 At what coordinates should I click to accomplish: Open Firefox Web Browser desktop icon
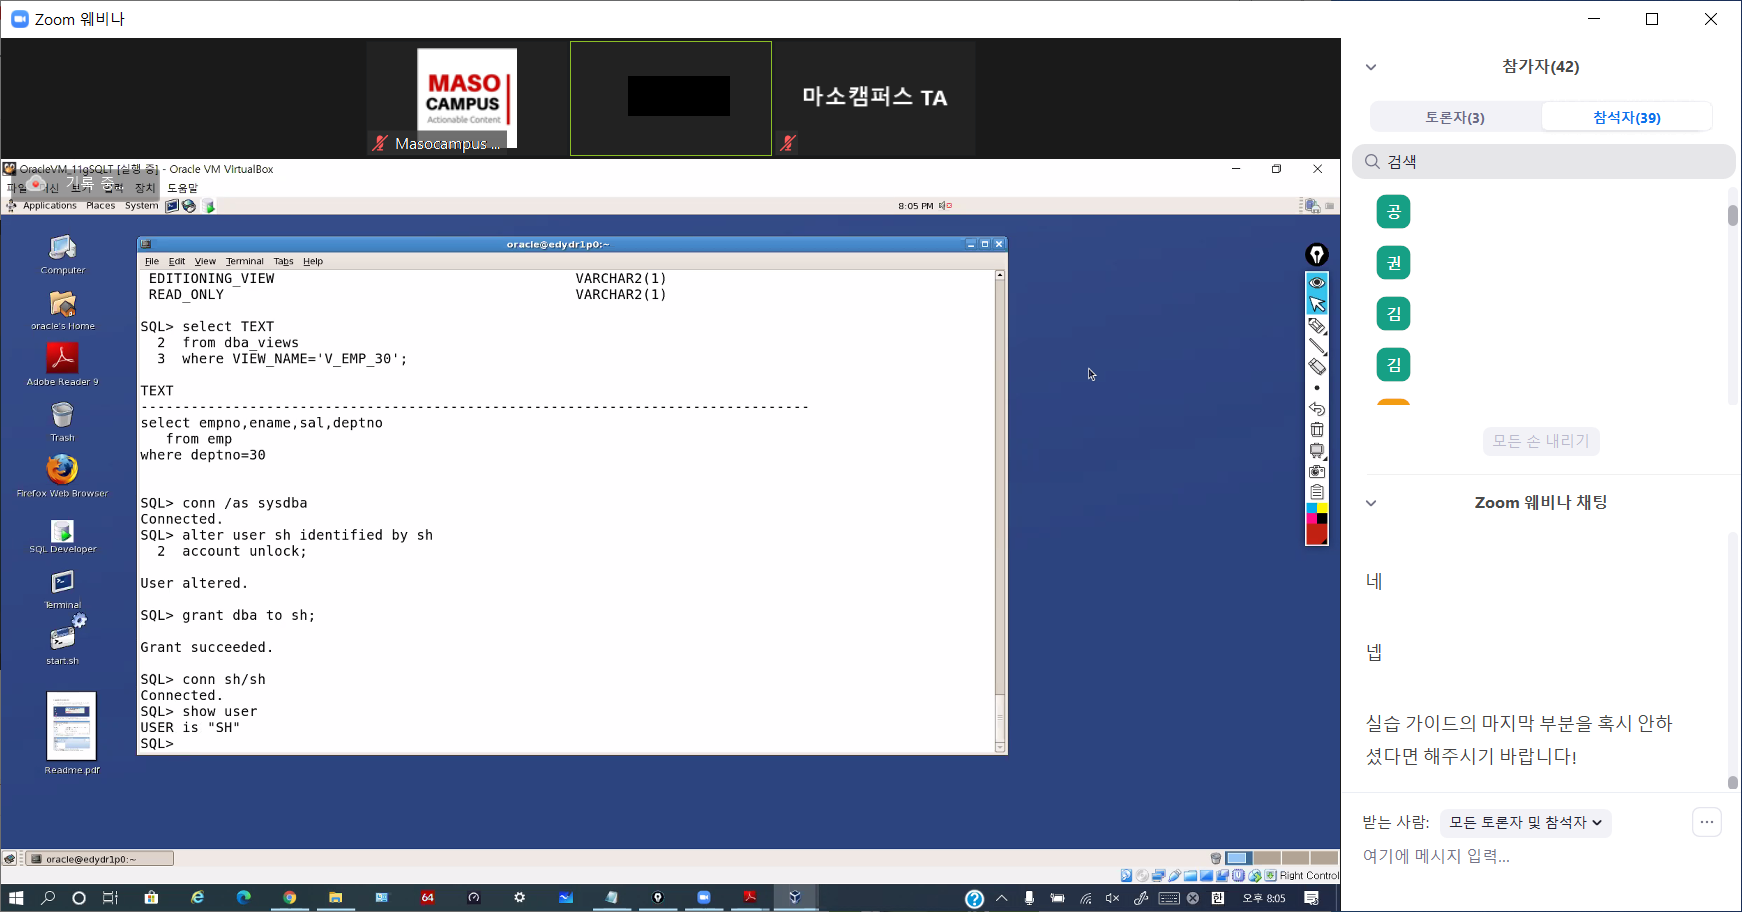62,470
